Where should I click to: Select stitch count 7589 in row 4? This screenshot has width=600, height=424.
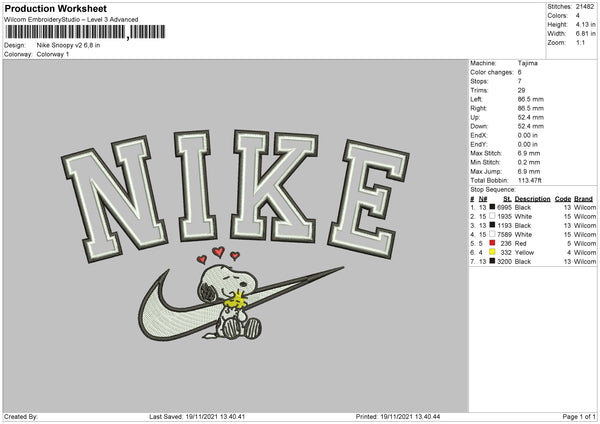(504, 235)
